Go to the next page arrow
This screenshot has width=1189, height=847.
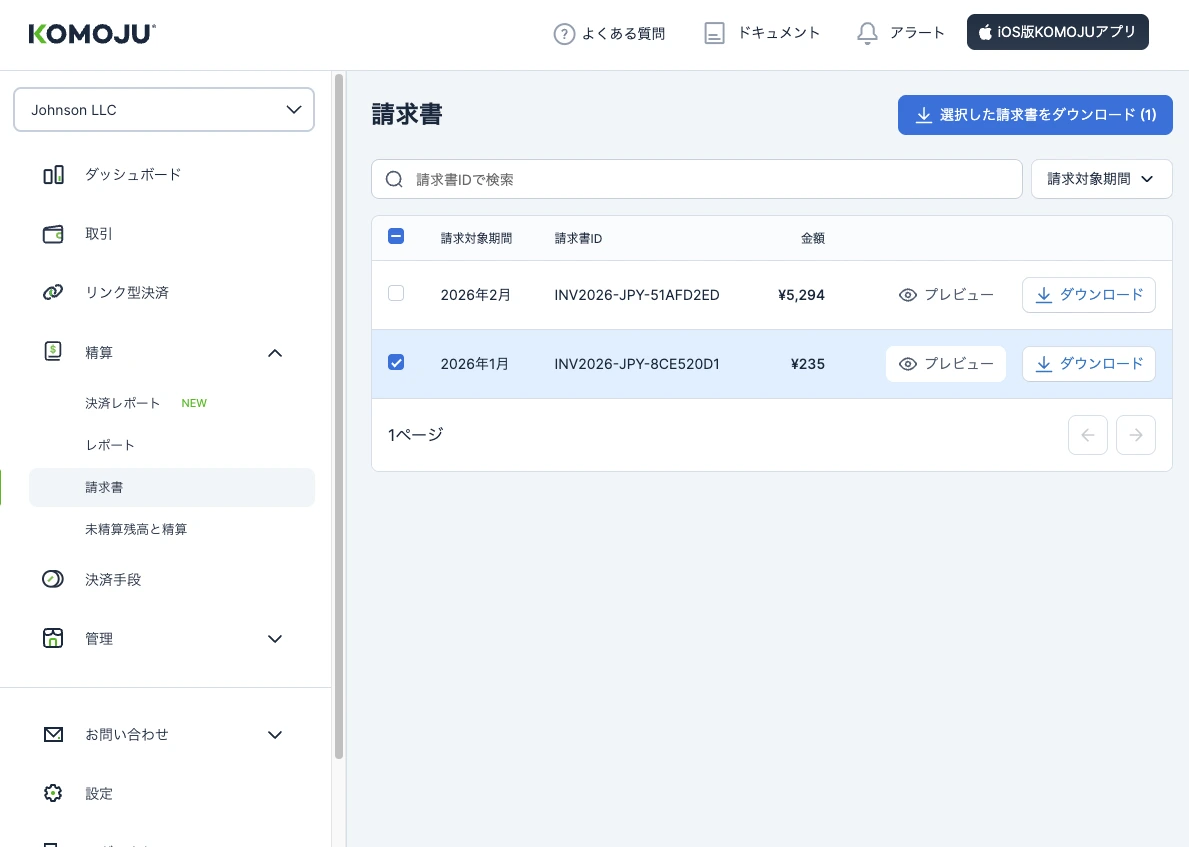click(1136, 435)
